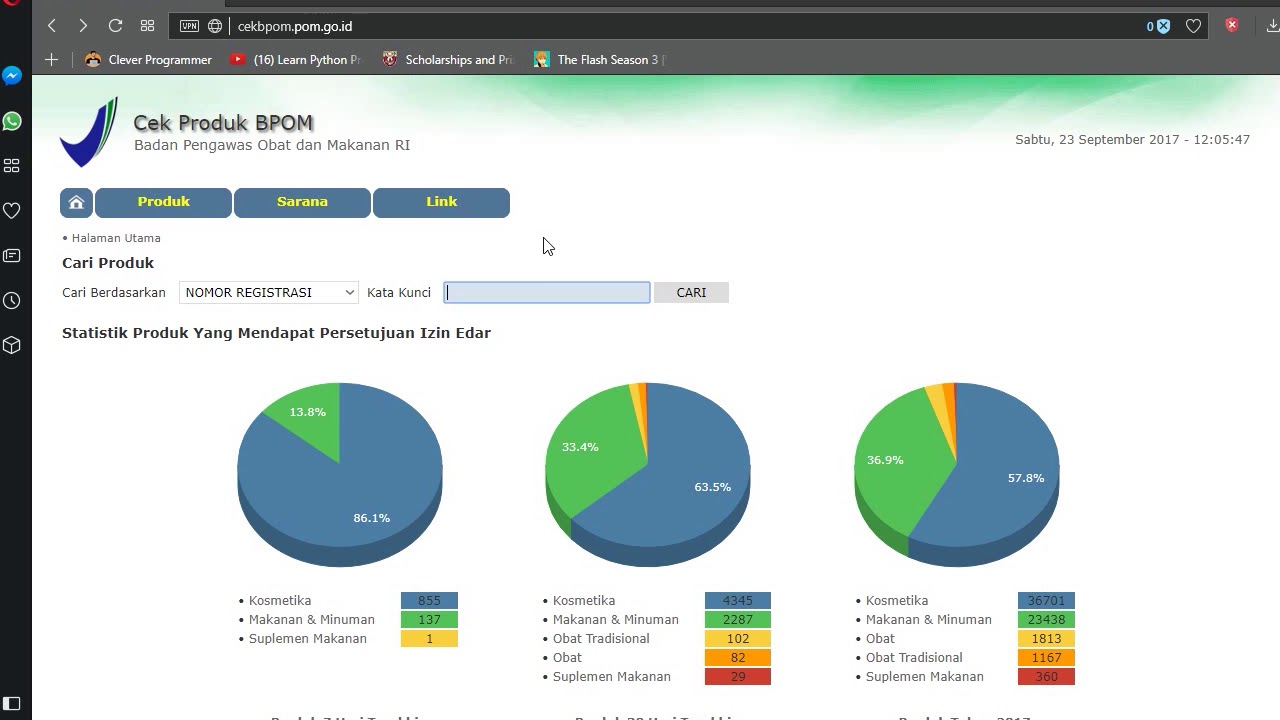The height and width of the screenshot is (720, 1280).
Task: Open the Clever Programmer bookmark
Action: [x=148, y=60]
